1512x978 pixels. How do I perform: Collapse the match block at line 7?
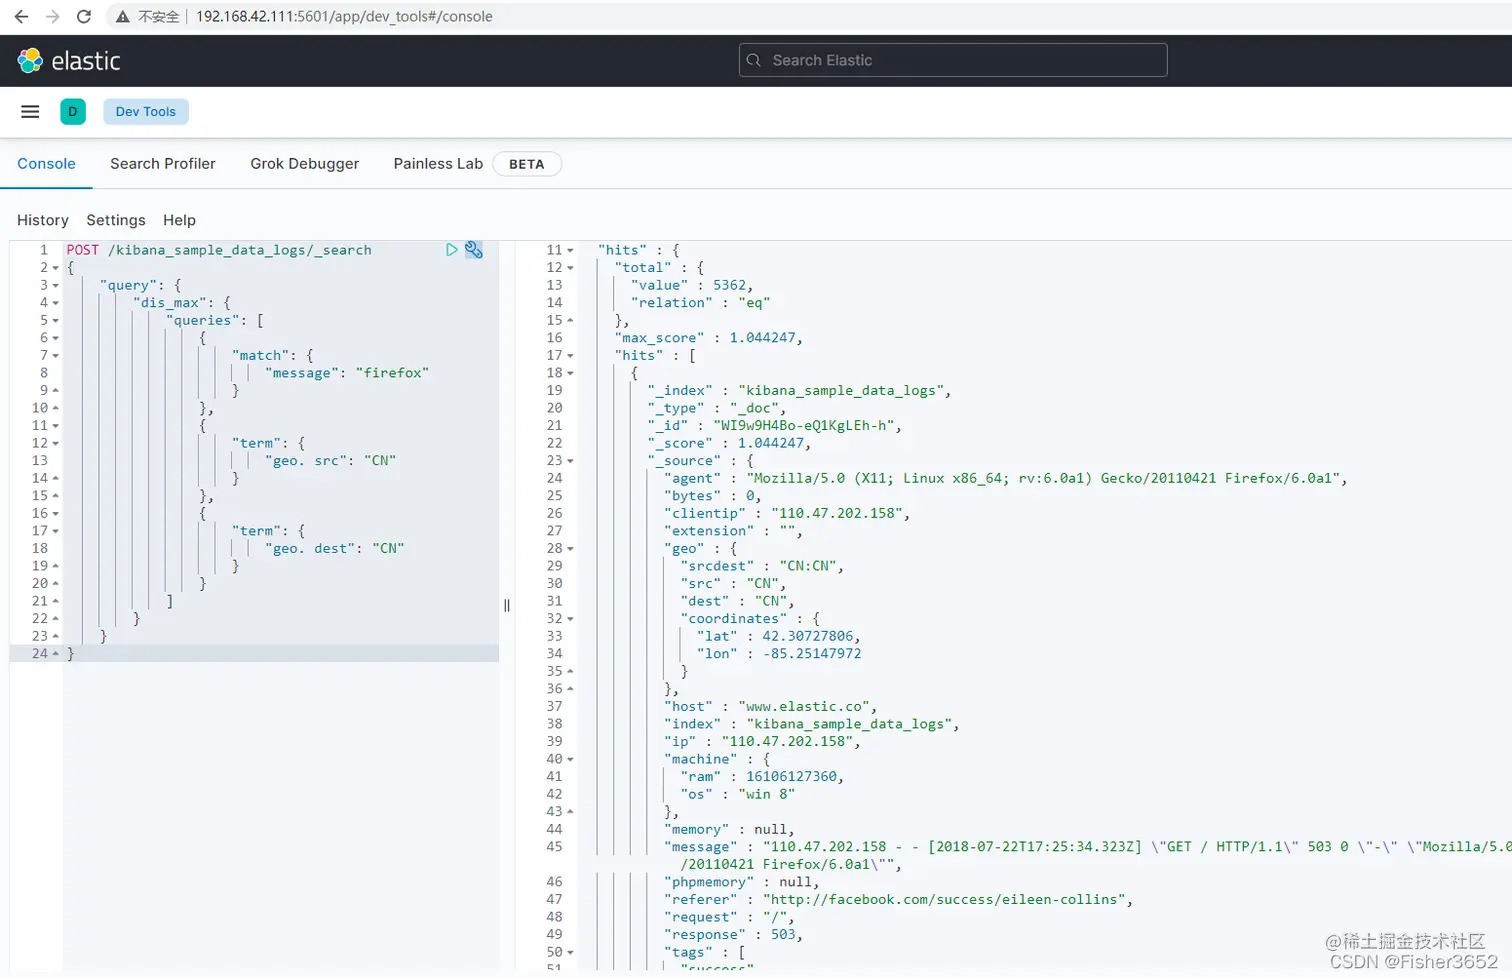coord(55,356)
